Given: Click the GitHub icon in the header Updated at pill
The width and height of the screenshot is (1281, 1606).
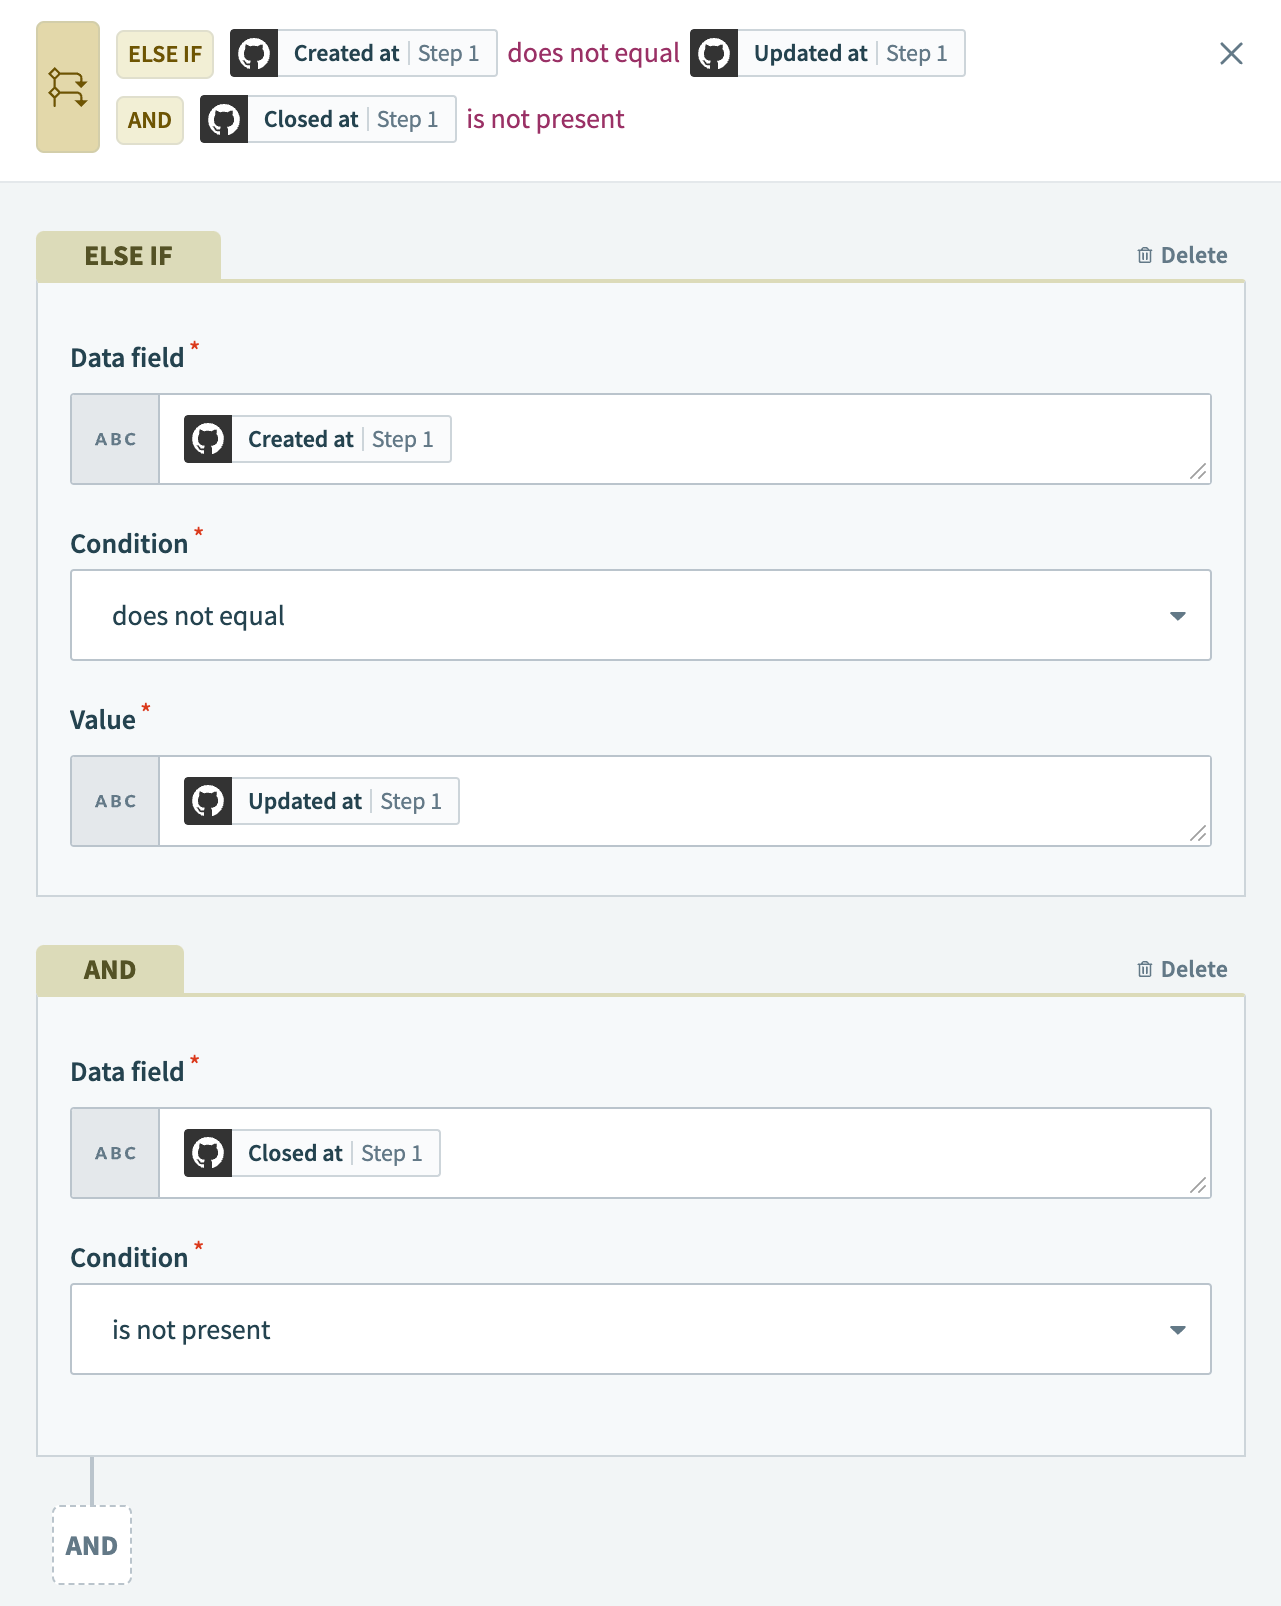Looking at the screenshot, I should coord(714,53).
